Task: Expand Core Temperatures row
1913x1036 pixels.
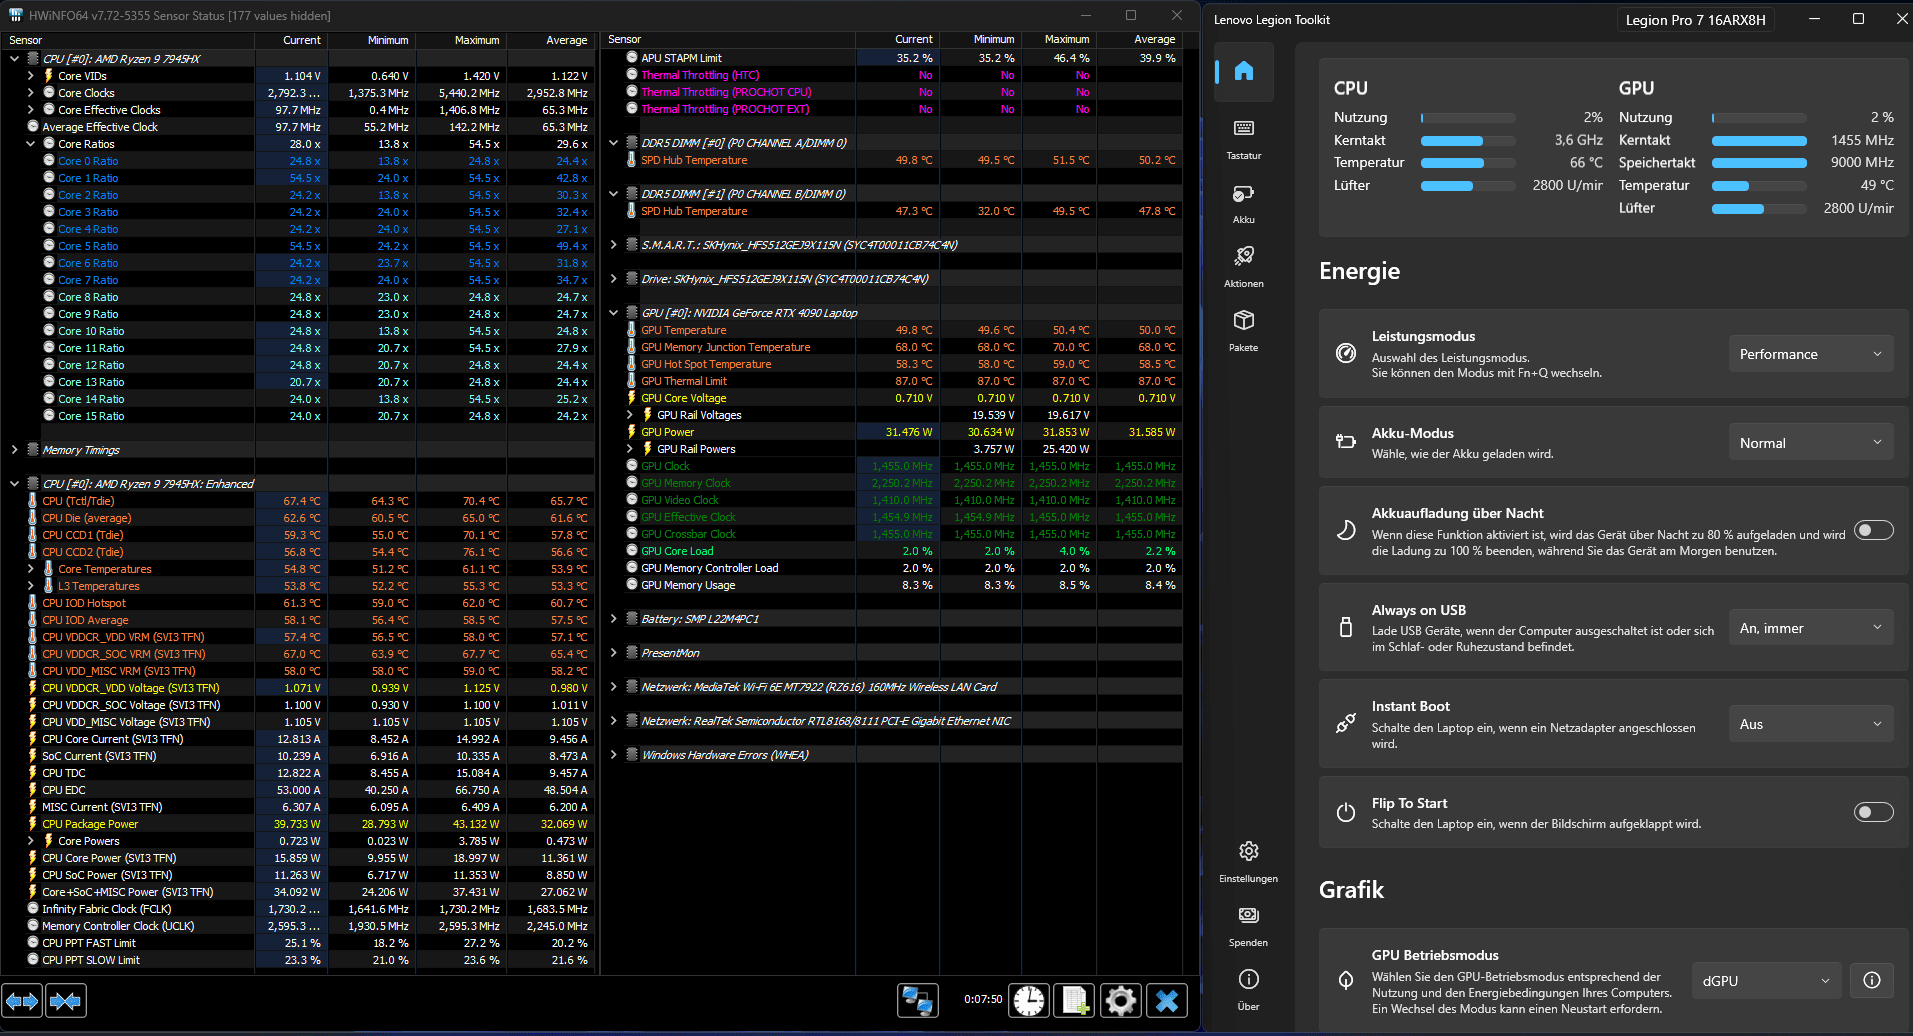Action: [x=30, y=569]
